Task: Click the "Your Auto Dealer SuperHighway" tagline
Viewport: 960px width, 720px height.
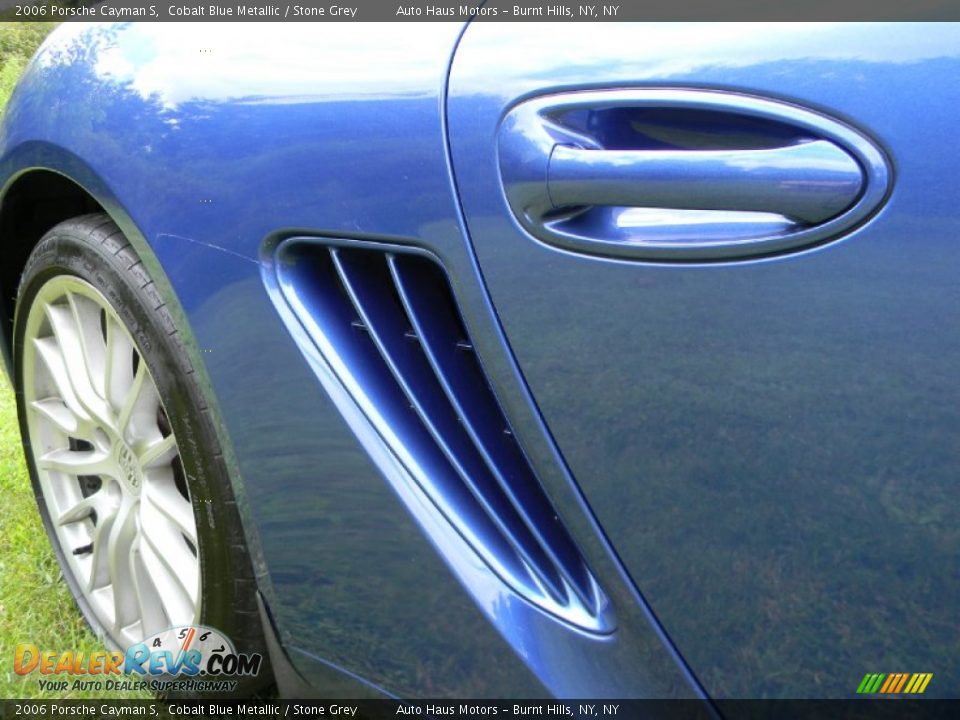Action: click(x=135, y=686)
